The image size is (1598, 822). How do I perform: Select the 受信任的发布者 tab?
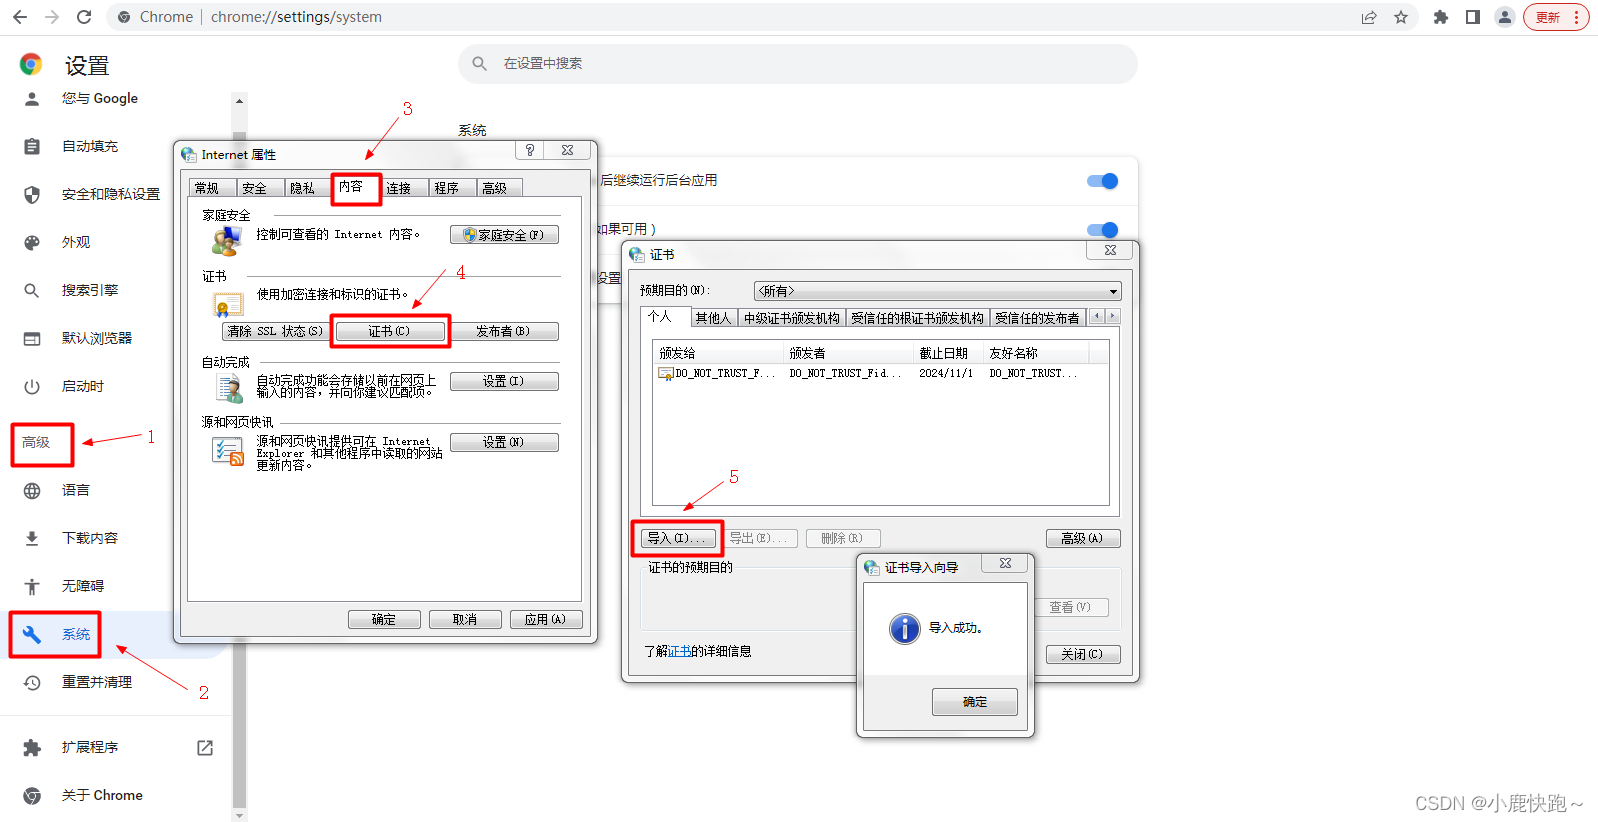tap(1038, 318)
